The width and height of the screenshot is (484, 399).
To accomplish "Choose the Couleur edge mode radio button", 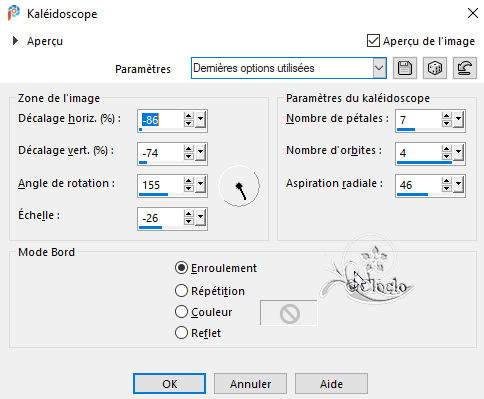I will pyautogui.click(x=181, y=312).
